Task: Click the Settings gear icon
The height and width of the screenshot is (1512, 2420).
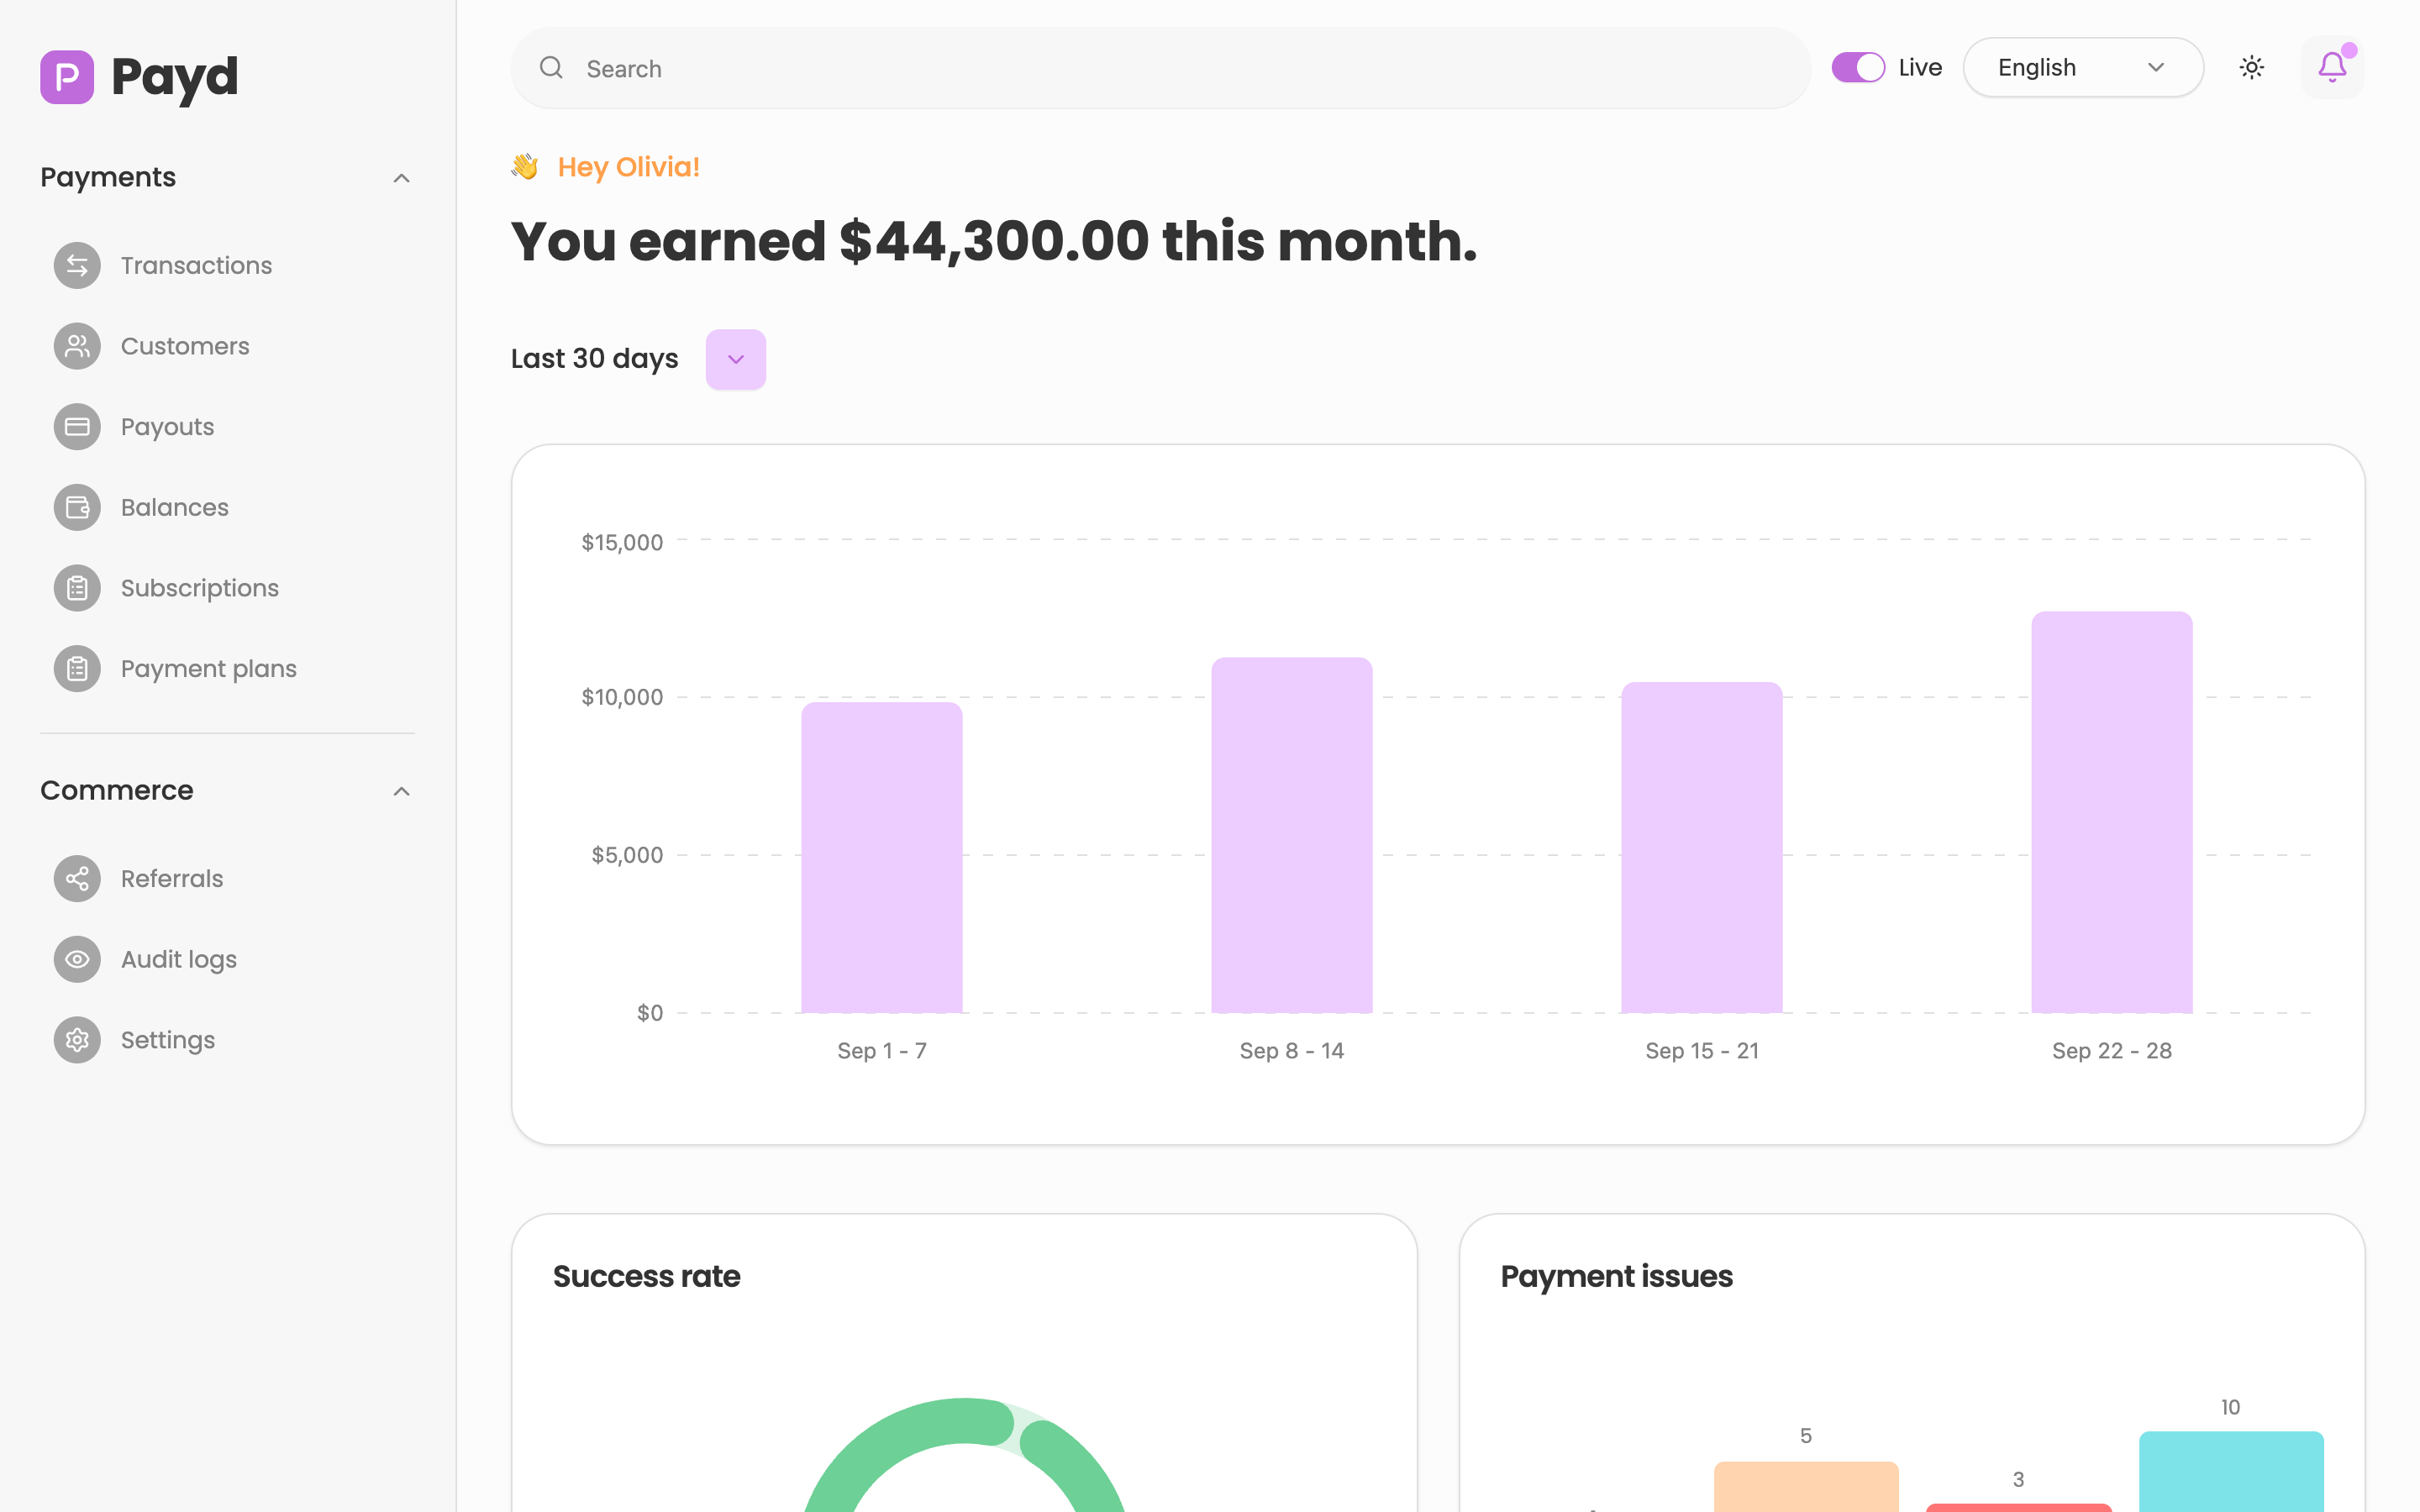Action: click(x=77, y=1040)
